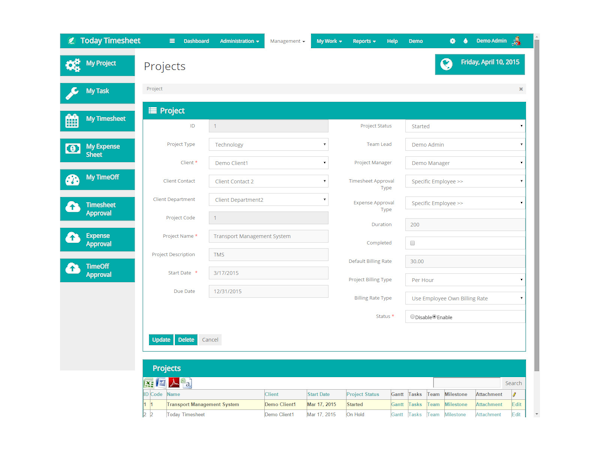The height and width of the screenshot is (450, 600).
Task: Click the My Expense Sheet money icon
Action: coord(72,150)
